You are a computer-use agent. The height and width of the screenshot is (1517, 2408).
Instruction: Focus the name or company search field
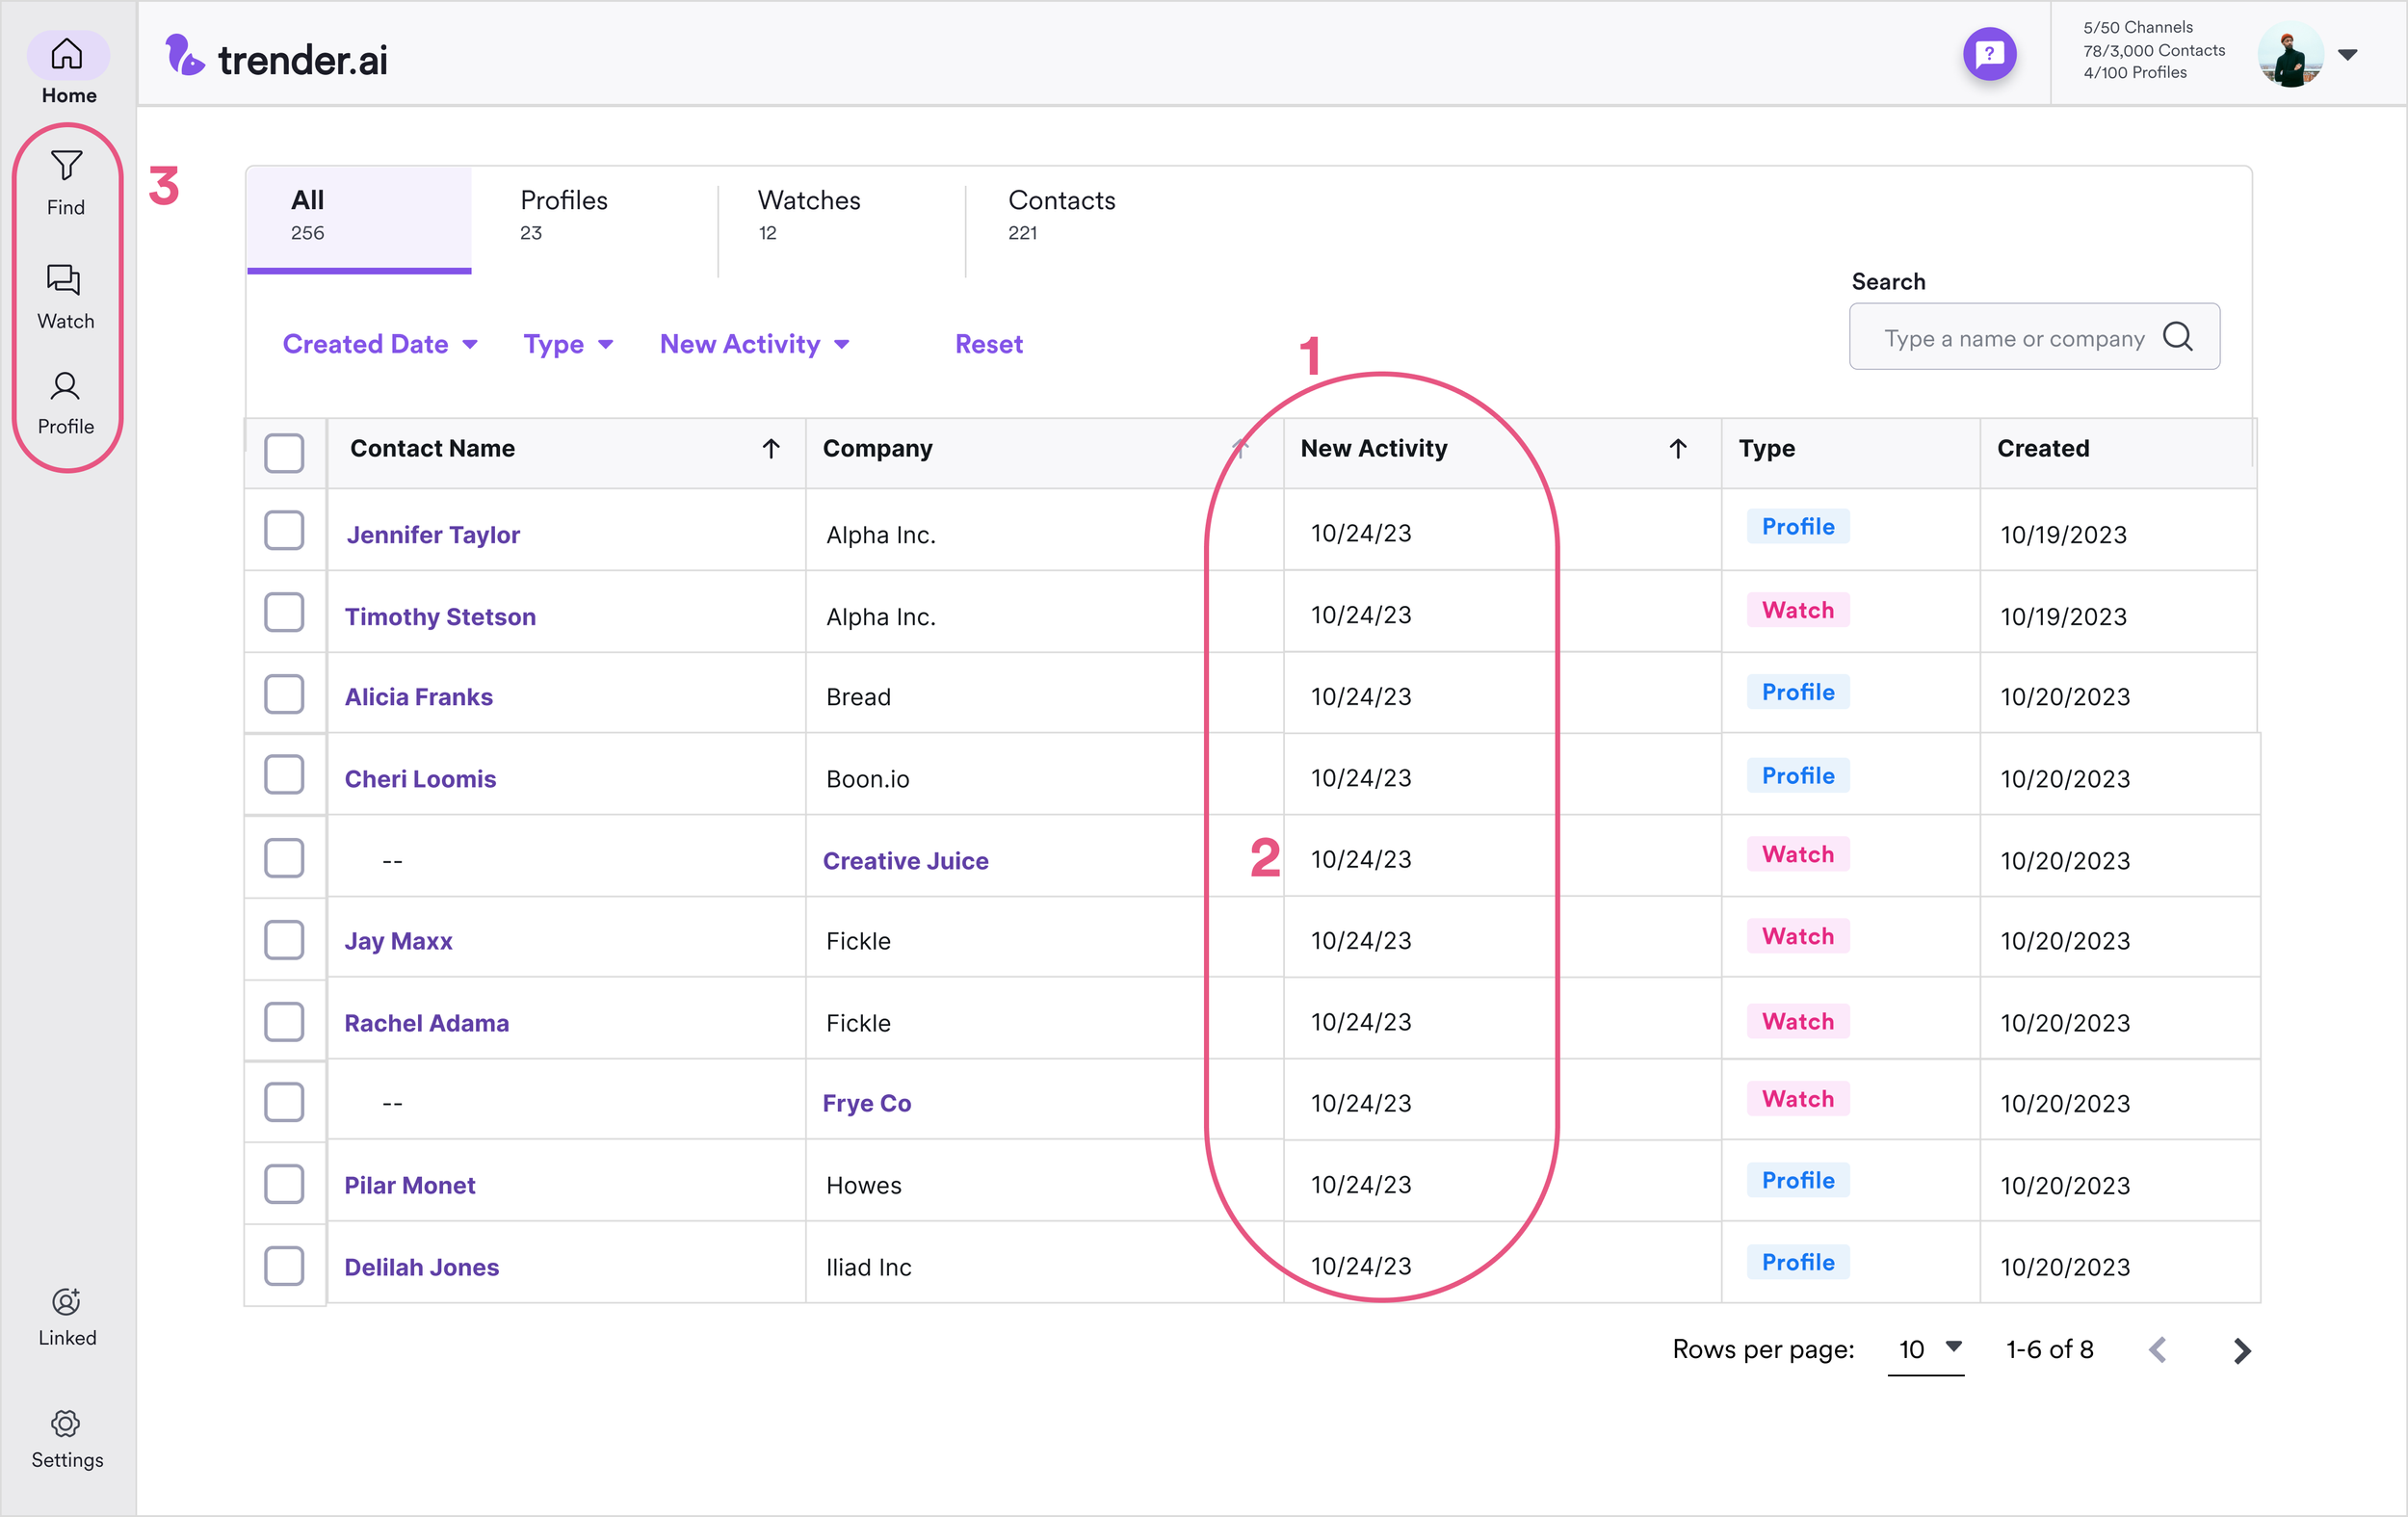click(x=2012, y=339)
